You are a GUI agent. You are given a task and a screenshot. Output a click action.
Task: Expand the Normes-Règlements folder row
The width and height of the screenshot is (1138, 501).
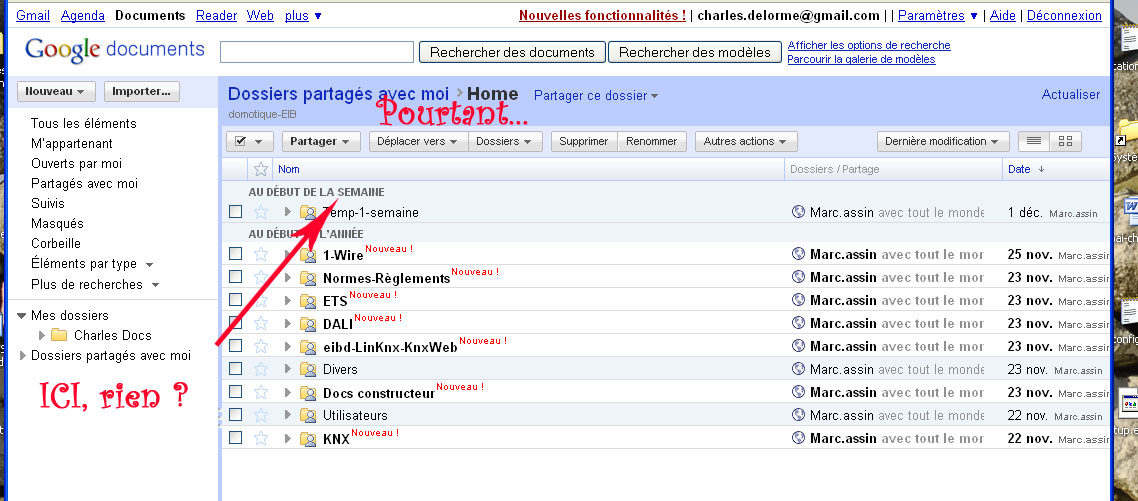287,277
